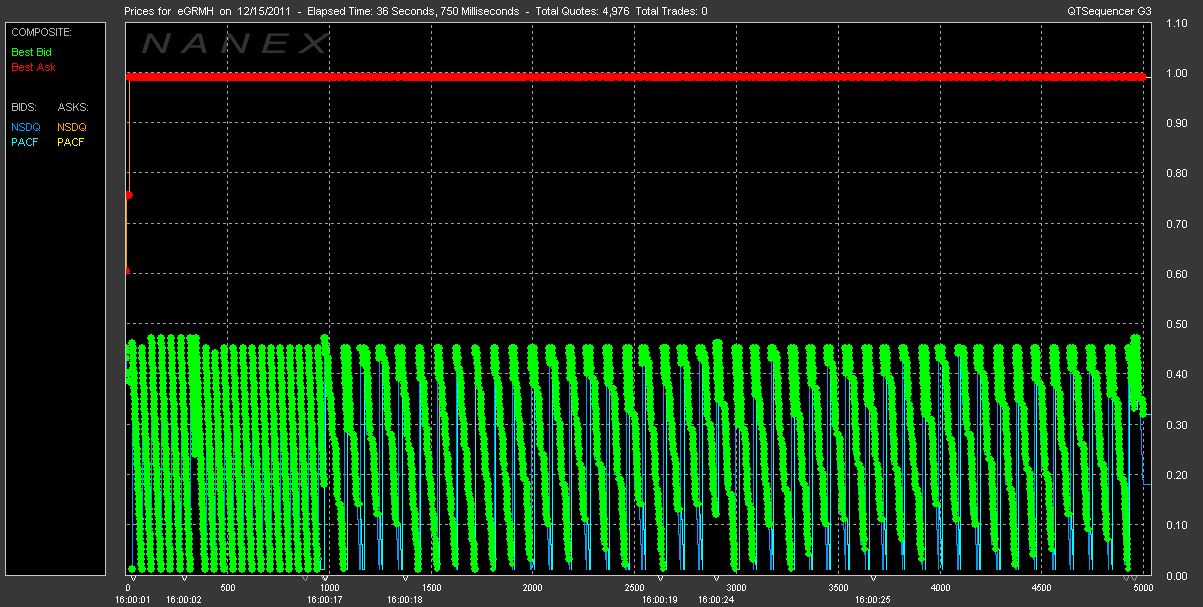Click the 16:00:18 time label
Viewport: 1203px width, 607px height.
pos(406,600)
